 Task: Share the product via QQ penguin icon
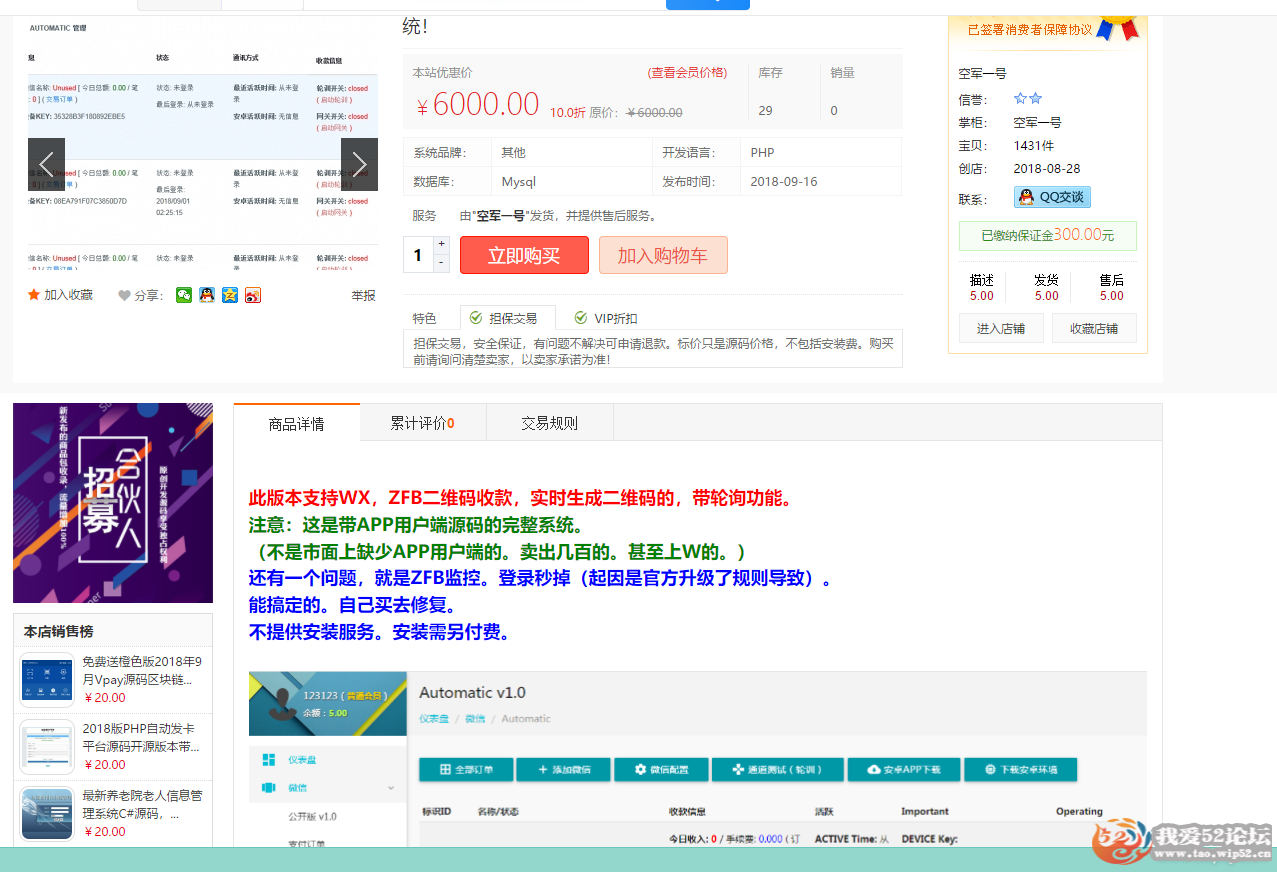click(207, 295)
